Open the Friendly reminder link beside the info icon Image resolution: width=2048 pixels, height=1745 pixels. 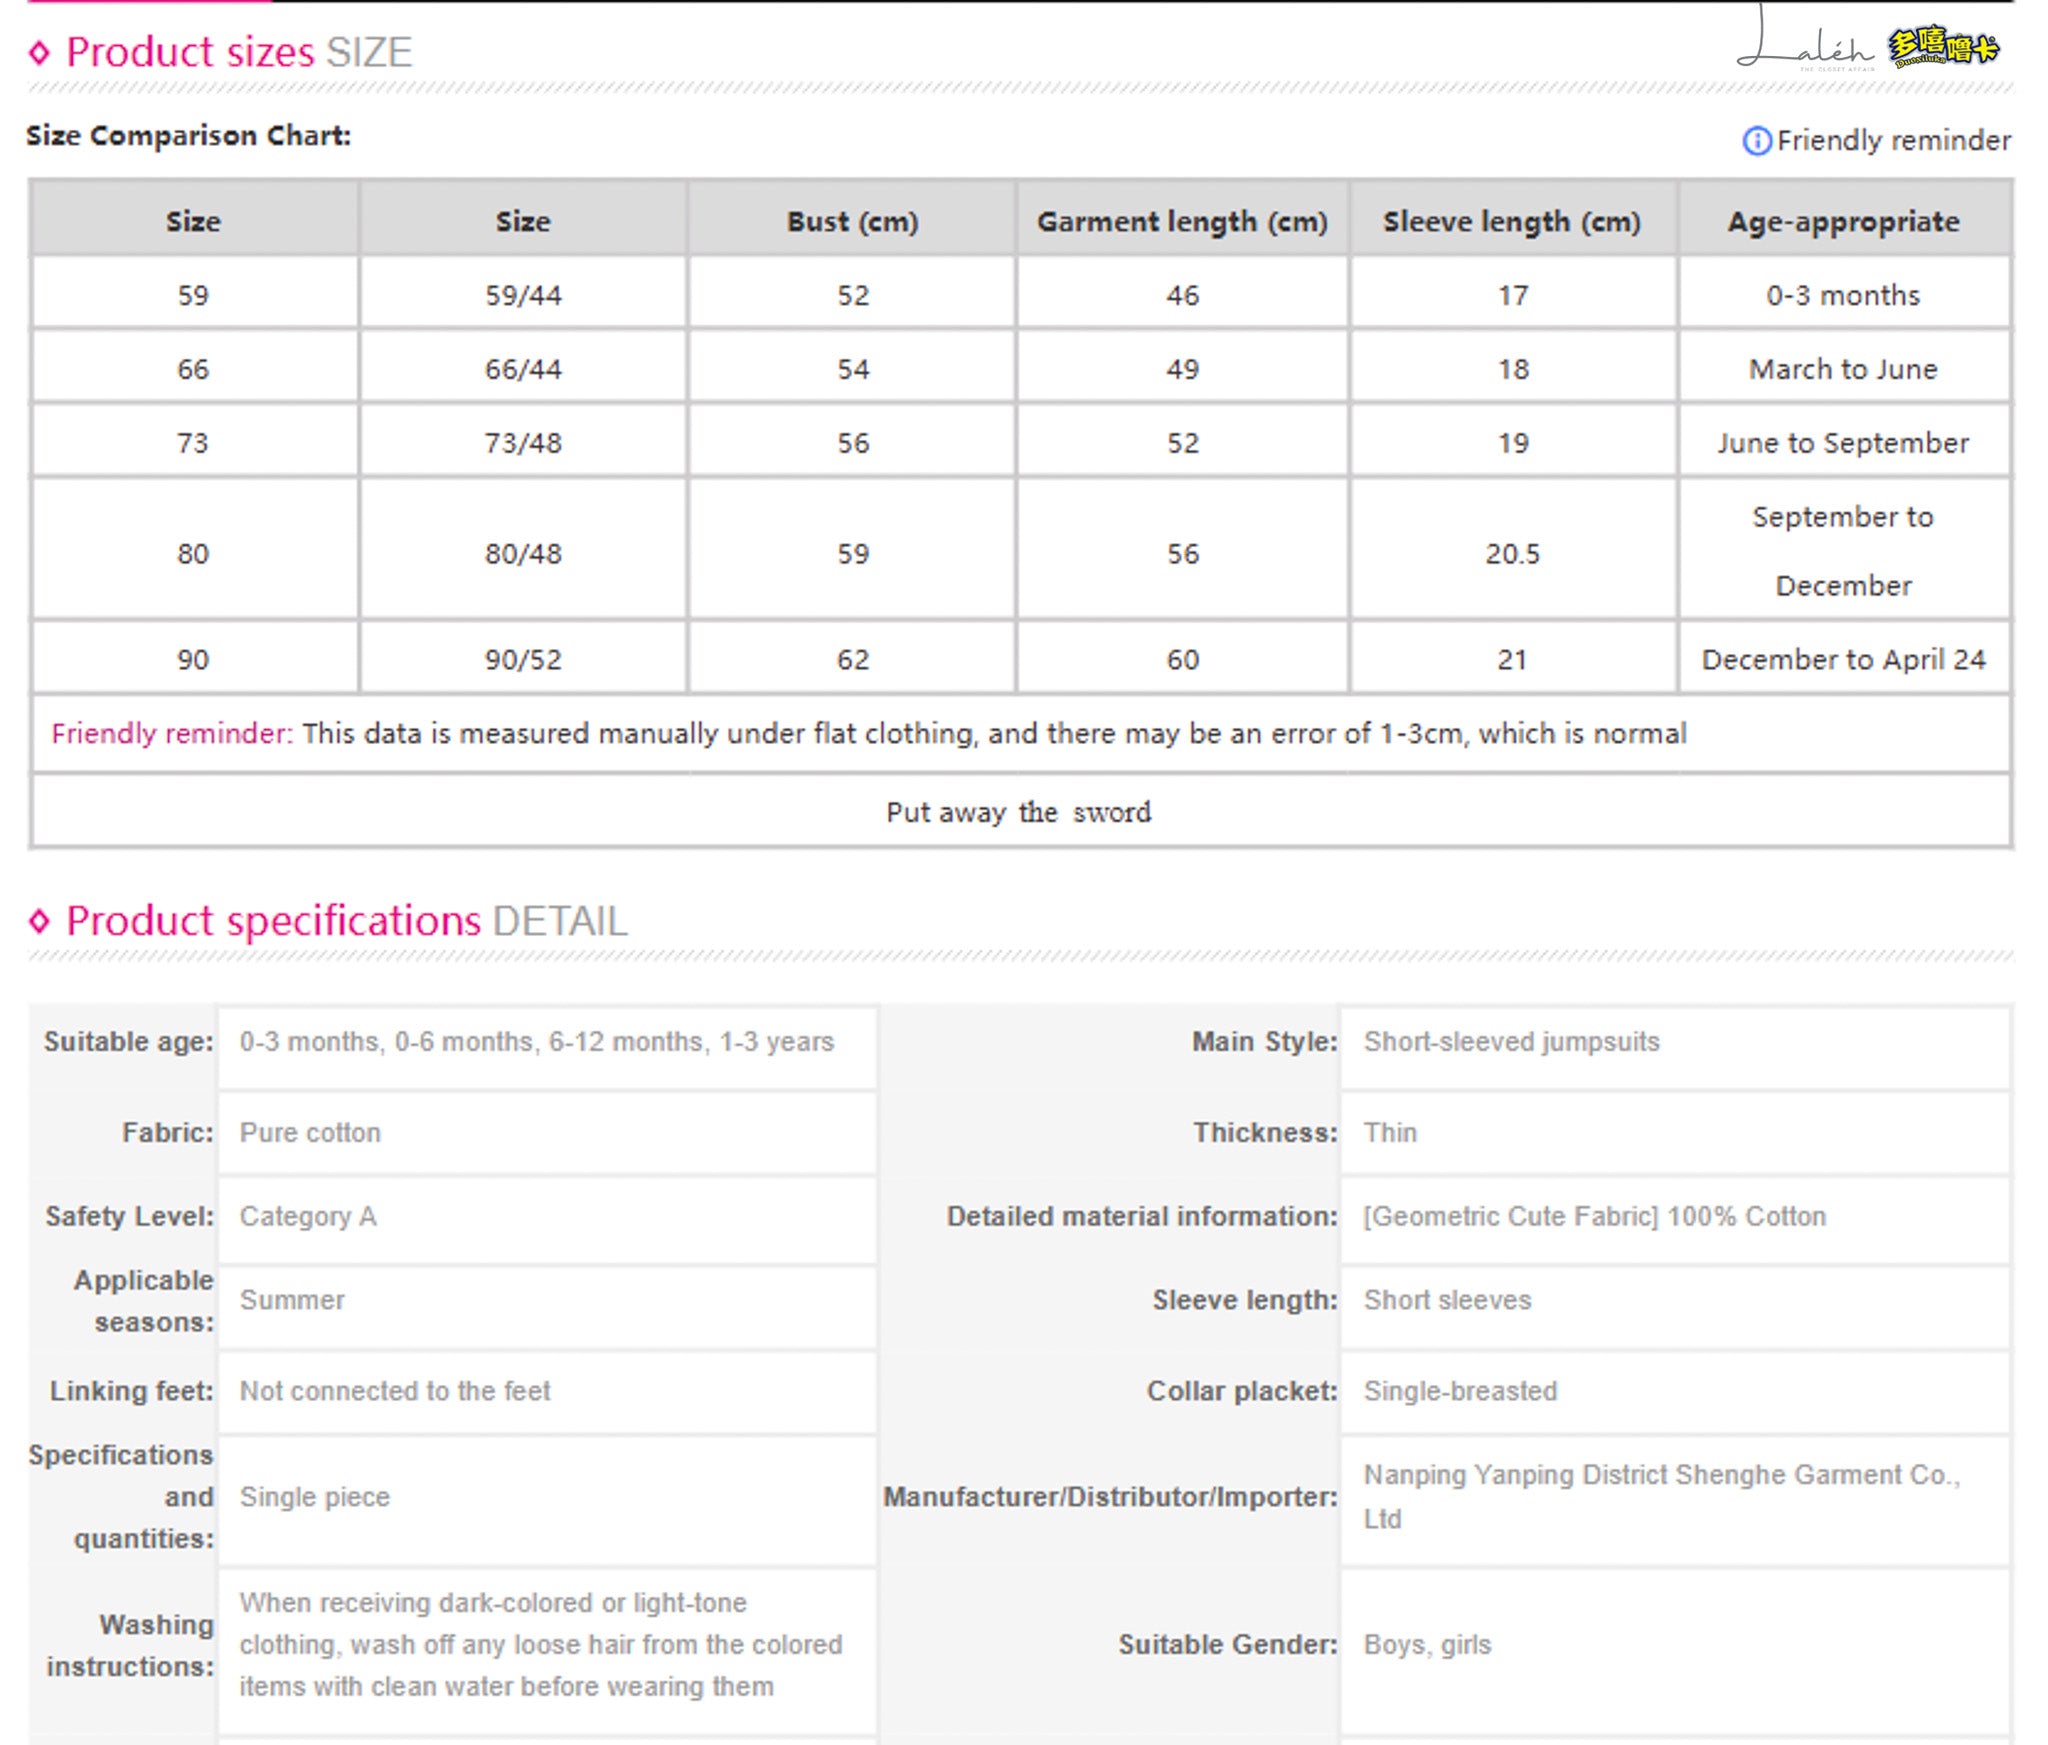[x=1893, y=141]
